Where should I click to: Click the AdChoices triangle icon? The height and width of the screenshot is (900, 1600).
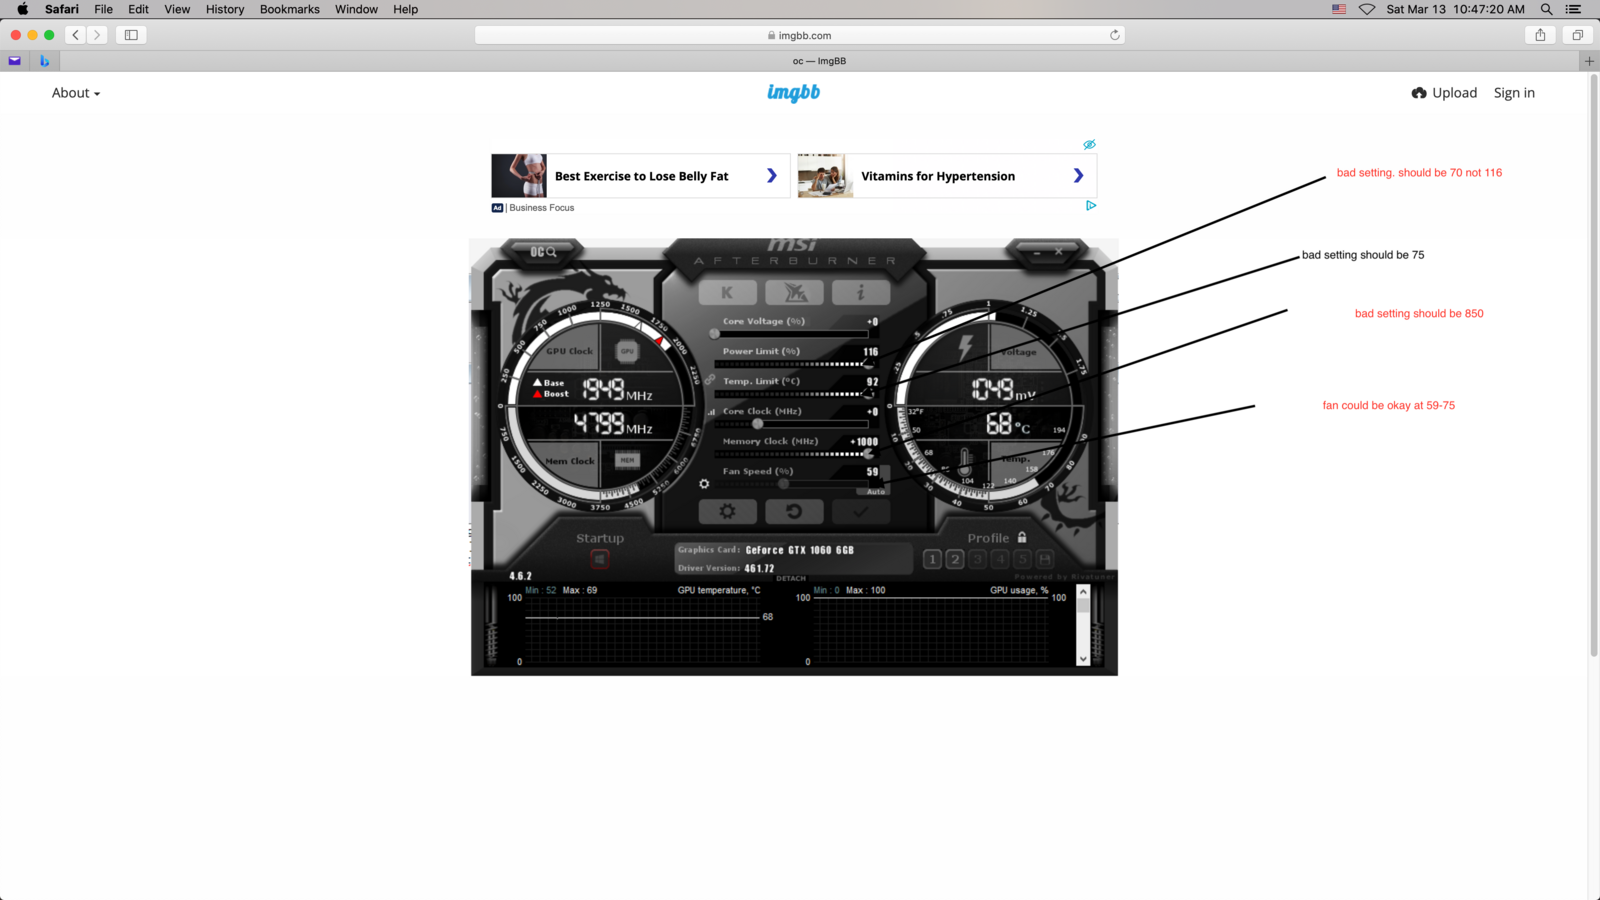pyautogui.click(x=1091, y=206)
